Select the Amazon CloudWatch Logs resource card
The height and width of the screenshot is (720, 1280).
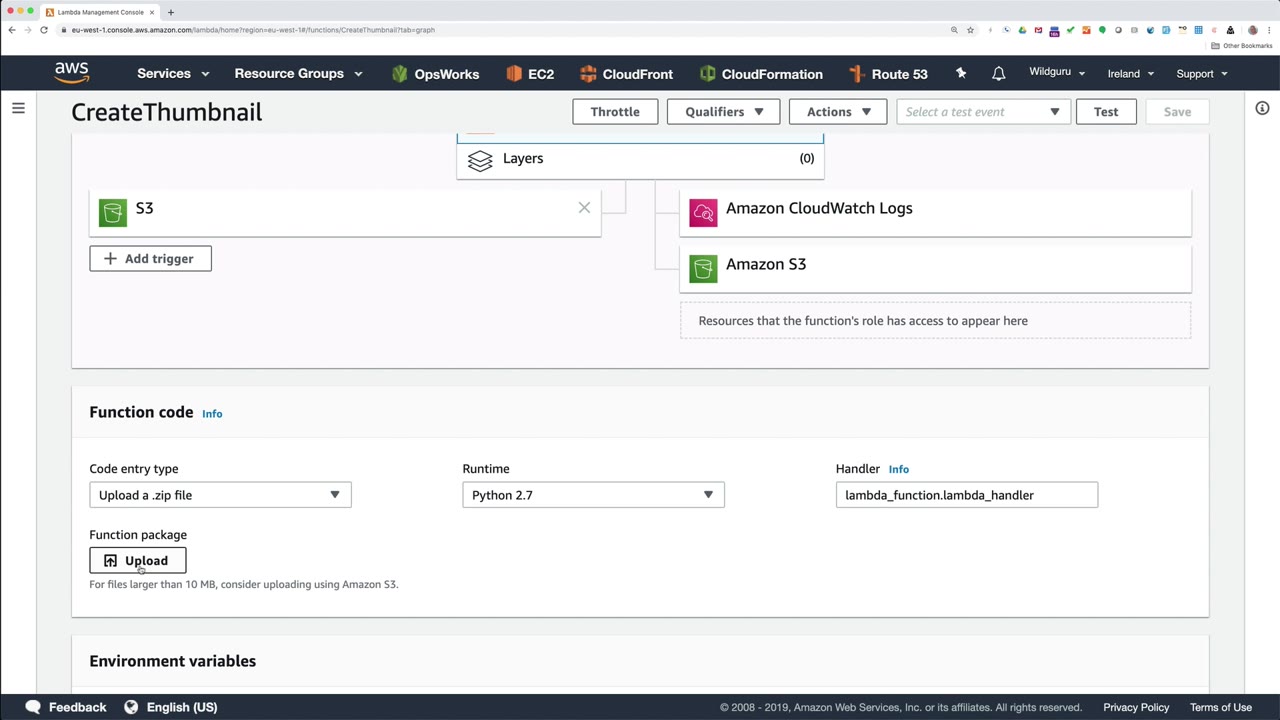(935, 212)
